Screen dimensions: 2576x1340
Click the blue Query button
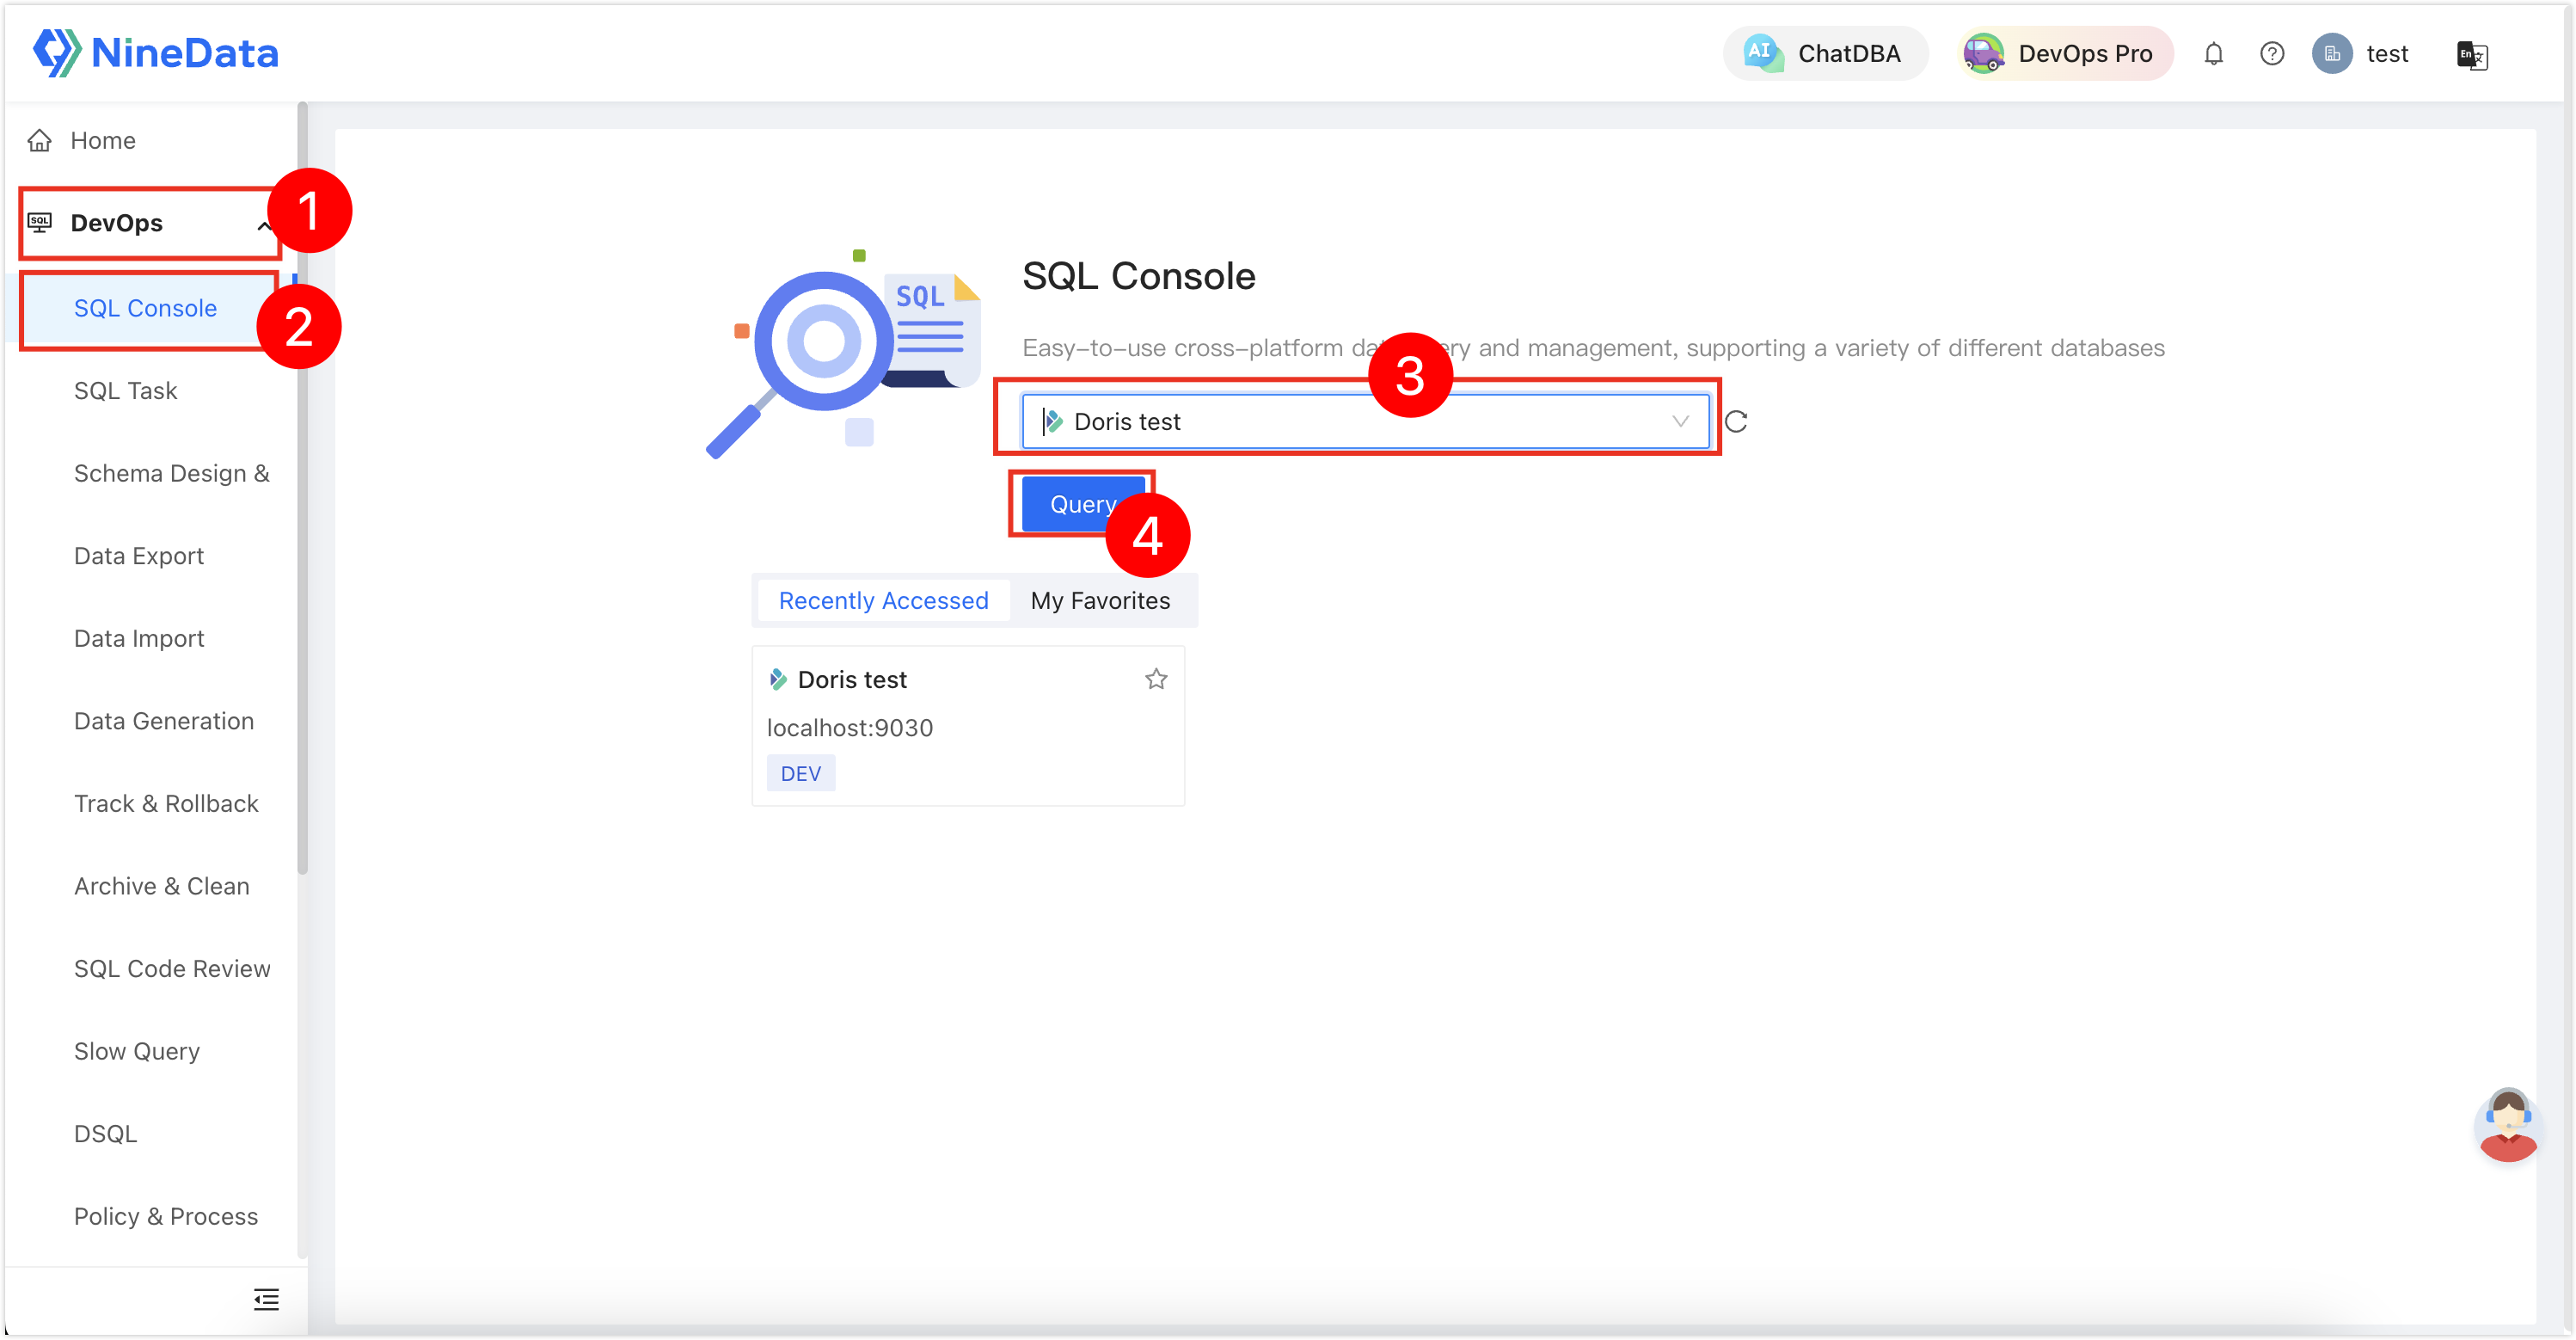[1083, 504]
